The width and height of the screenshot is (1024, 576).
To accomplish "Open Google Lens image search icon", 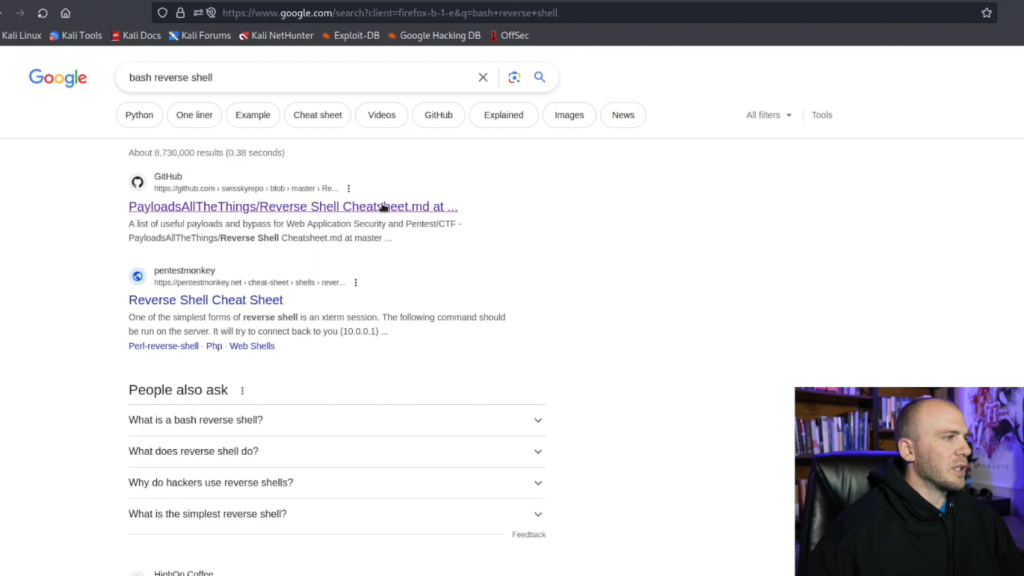I will 514,77.
